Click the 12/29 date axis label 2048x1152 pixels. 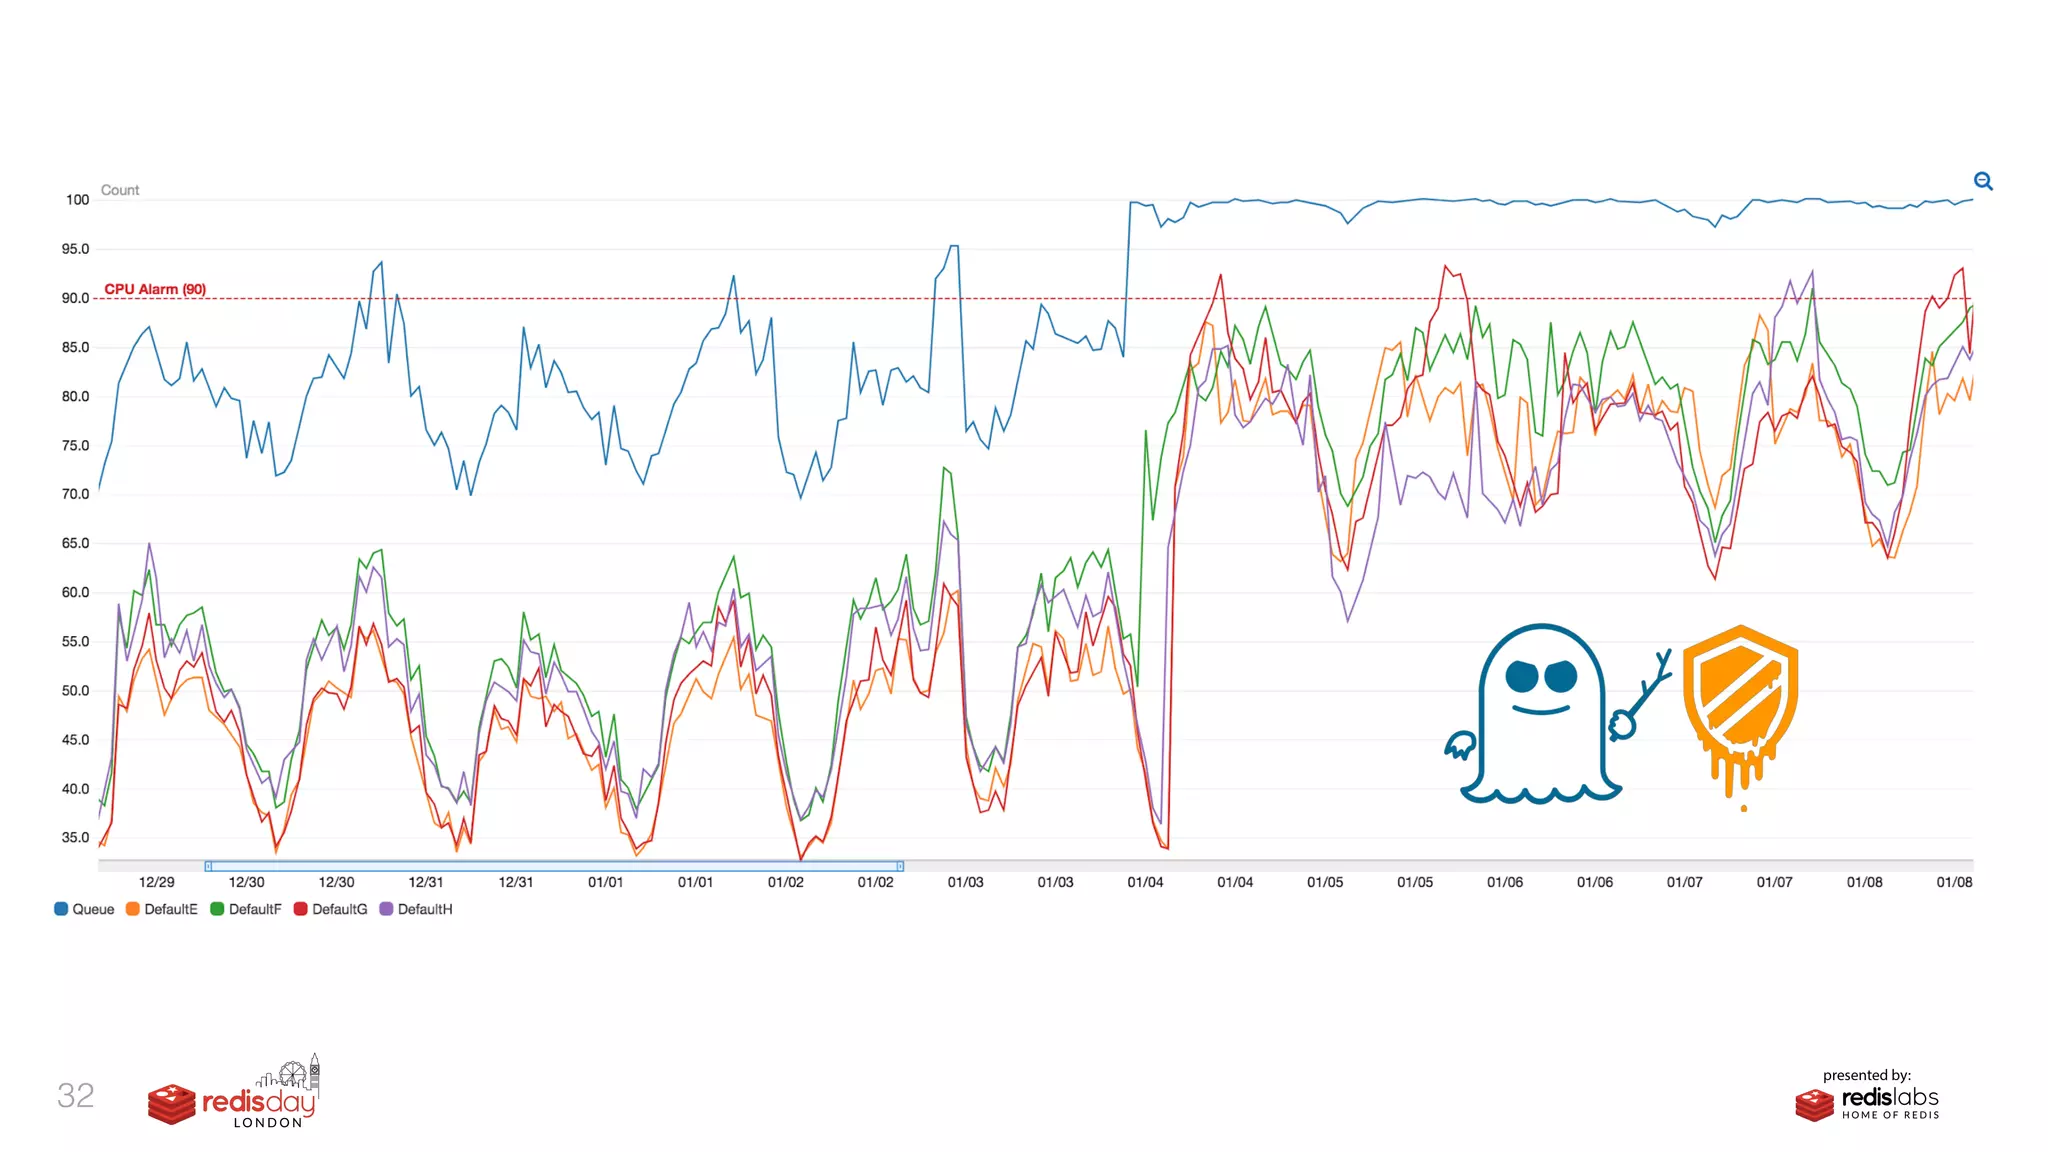pyautogui.click(x=156, y=882)
